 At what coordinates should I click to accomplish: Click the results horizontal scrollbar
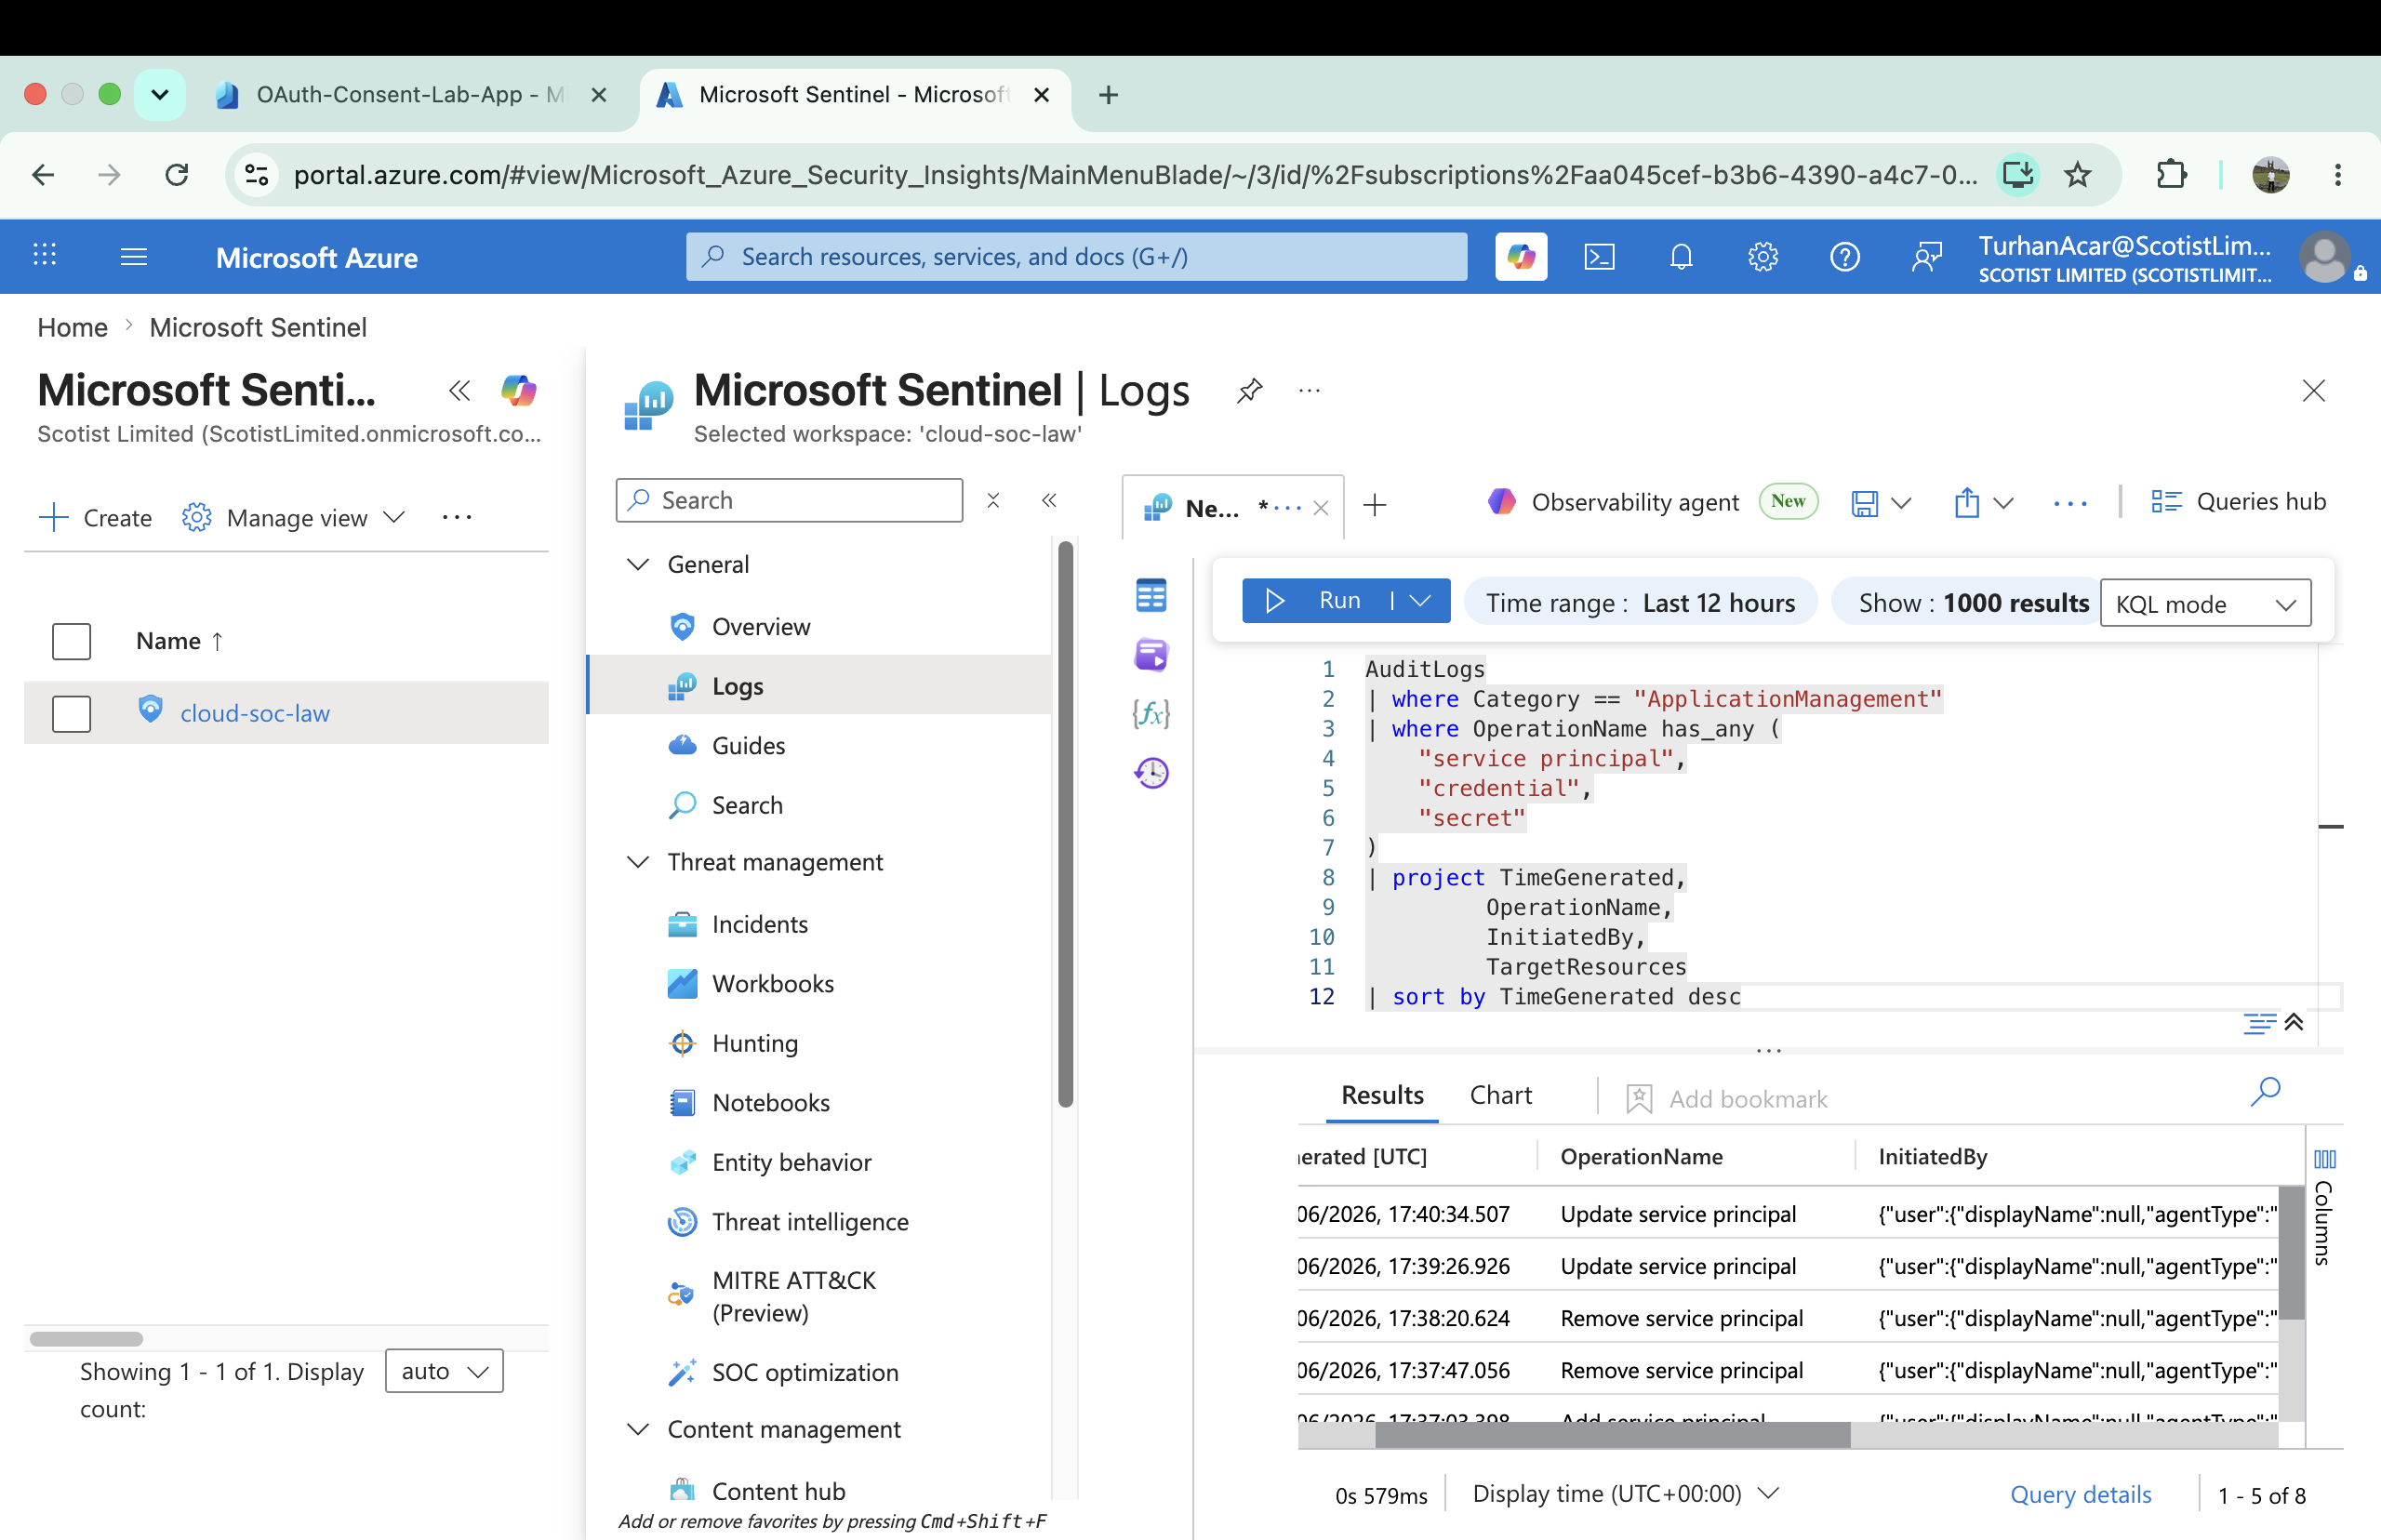pyautogui.click(x=1612, y=1435)
